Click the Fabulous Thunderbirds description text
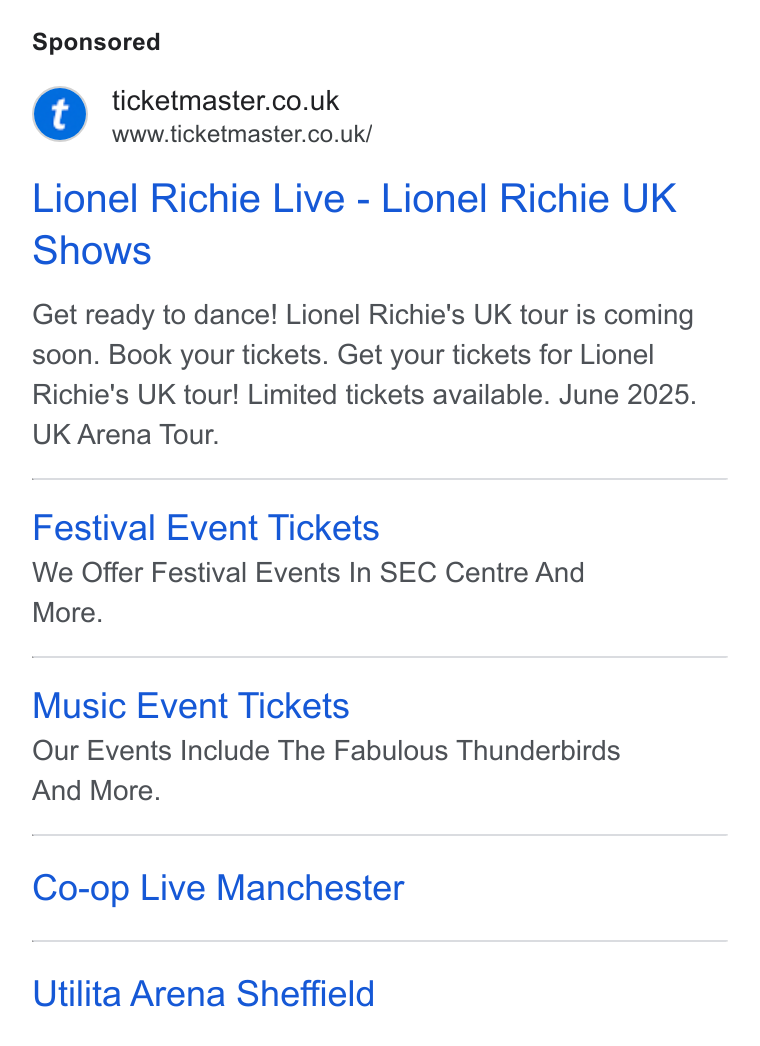 pyautogui.click(x=326, y=770)
